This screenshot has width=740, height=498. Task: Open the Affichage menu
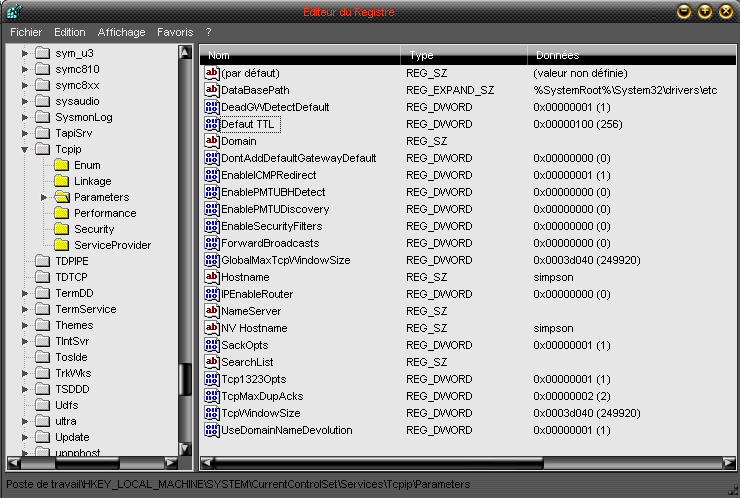click(121, 32)
